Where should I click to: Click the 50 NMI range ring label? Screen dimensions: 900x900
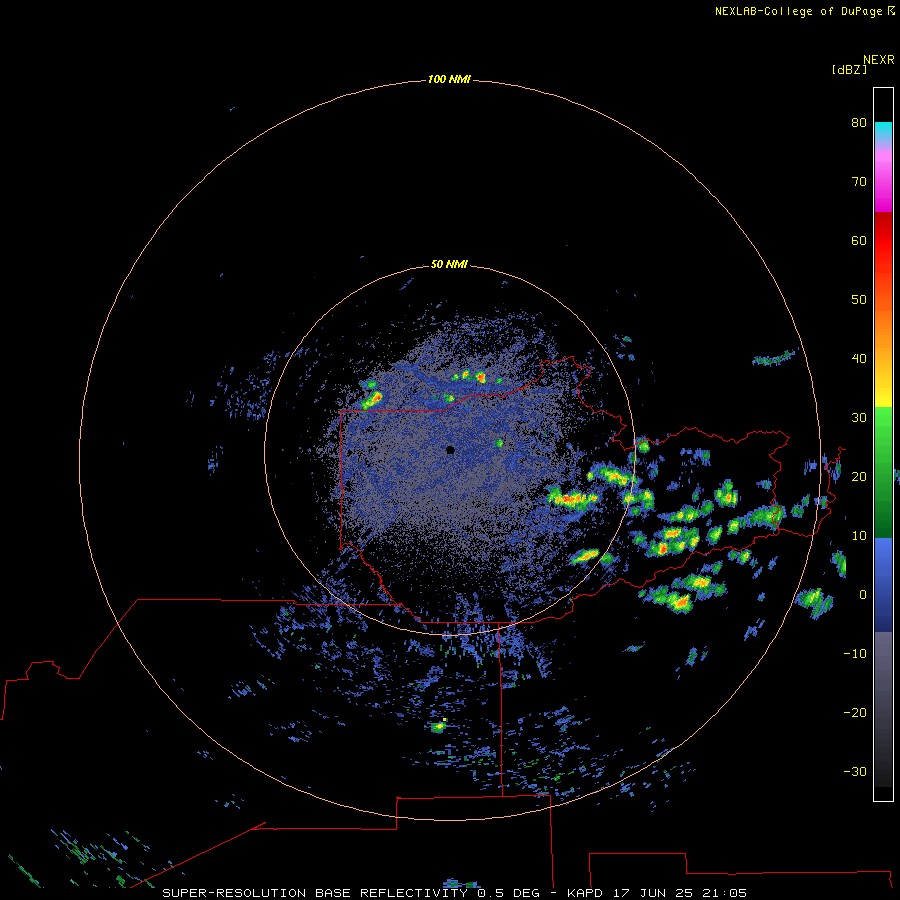pyautogui.click(x=449, y=264)
